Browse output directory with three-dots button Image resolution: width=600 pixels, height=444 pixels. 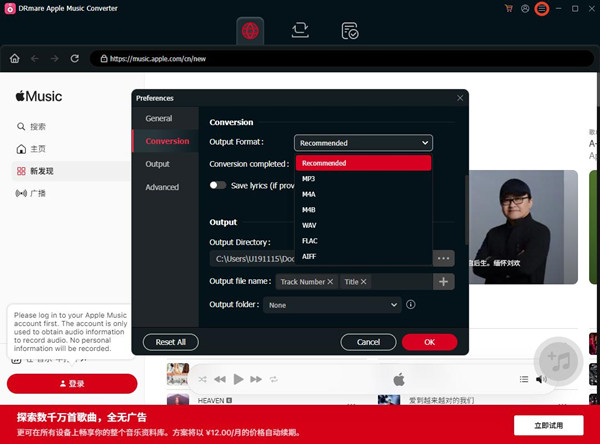[443, 258]
